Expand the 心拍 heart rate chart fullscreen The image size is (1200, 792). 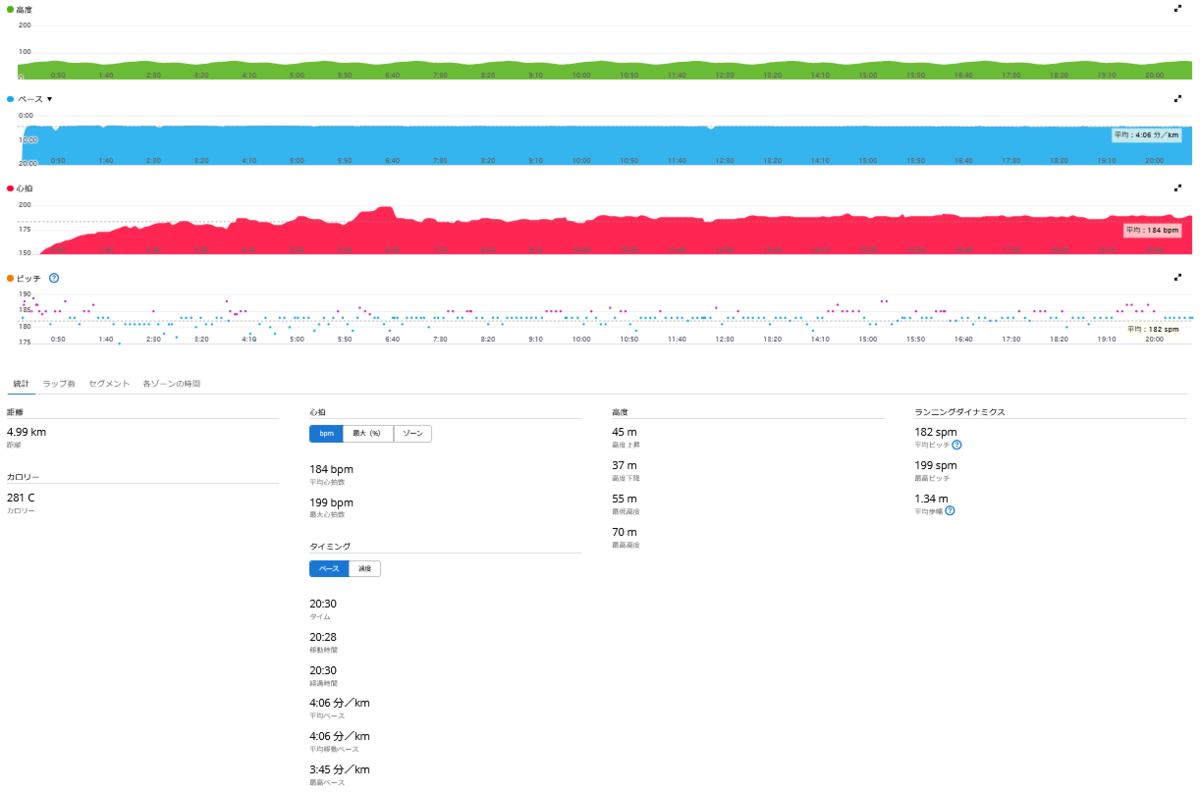pyautogui.click(x=1178, y=187)
